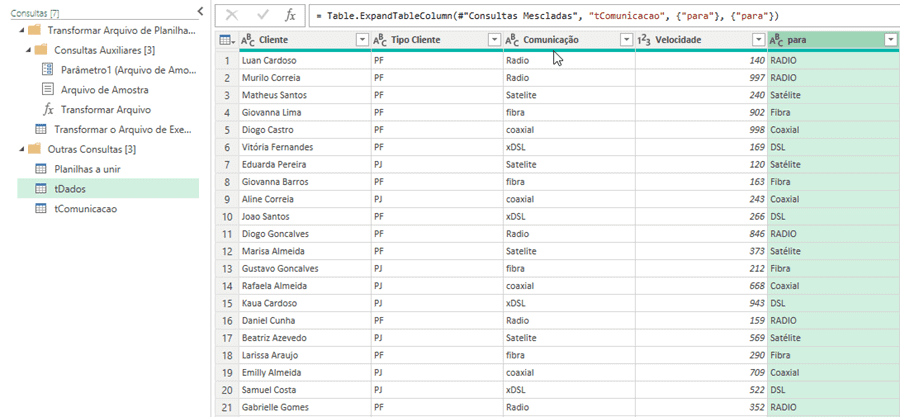Screen dimensions: 900x417
Task: Open the para column filter dropdown
Action: point(890,40)
